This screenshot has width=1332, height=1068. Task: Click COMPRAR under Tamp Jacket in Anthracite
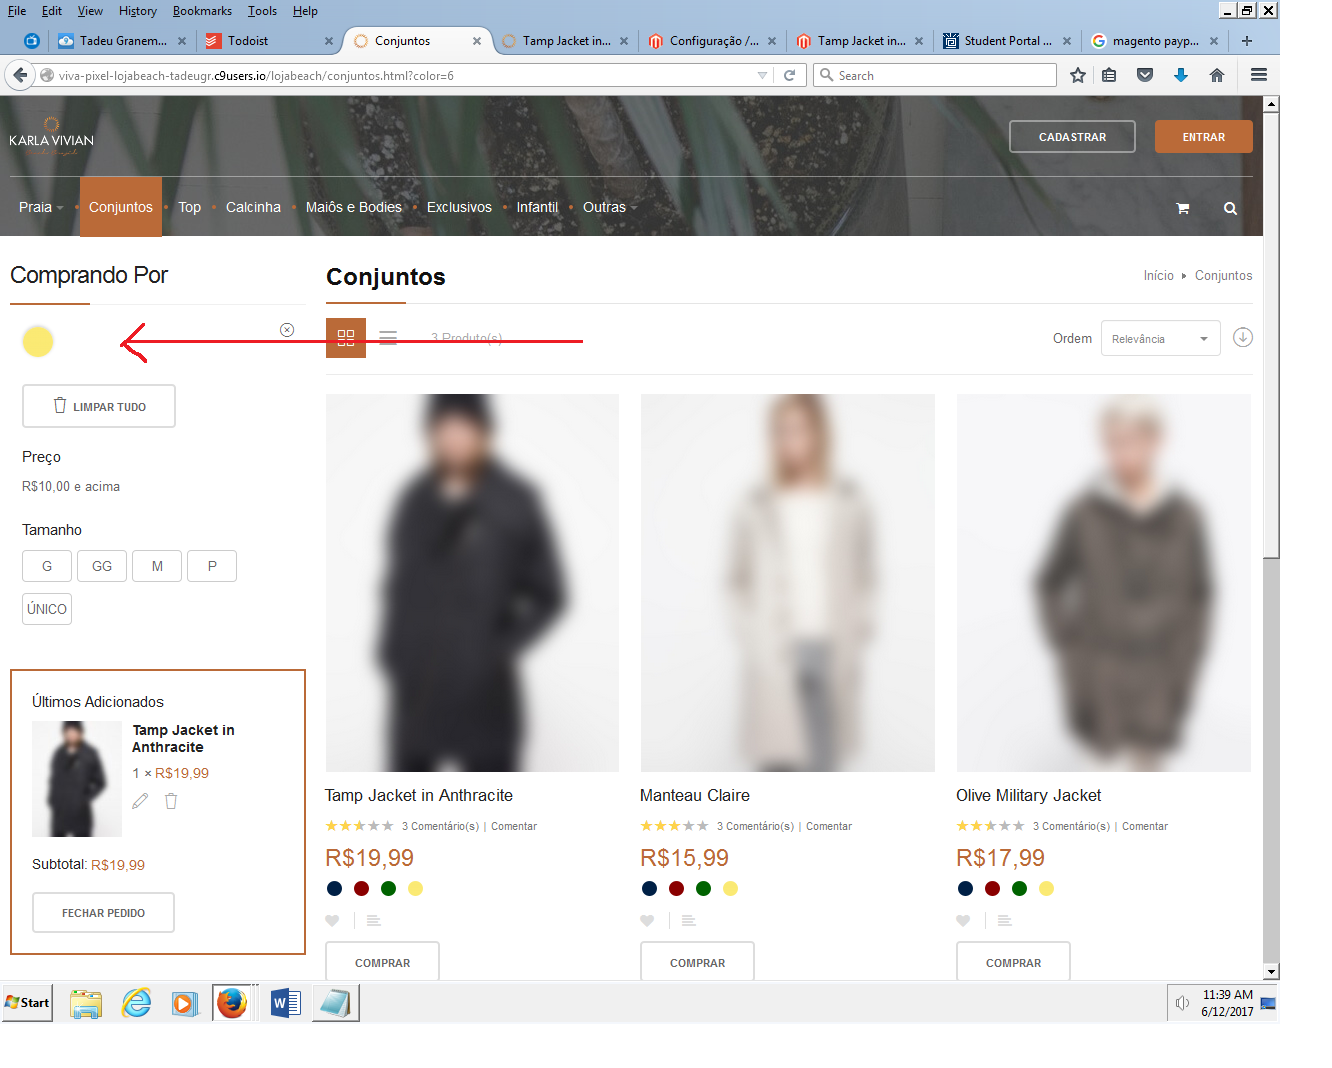pyautogui.click(x=382, y=962)
